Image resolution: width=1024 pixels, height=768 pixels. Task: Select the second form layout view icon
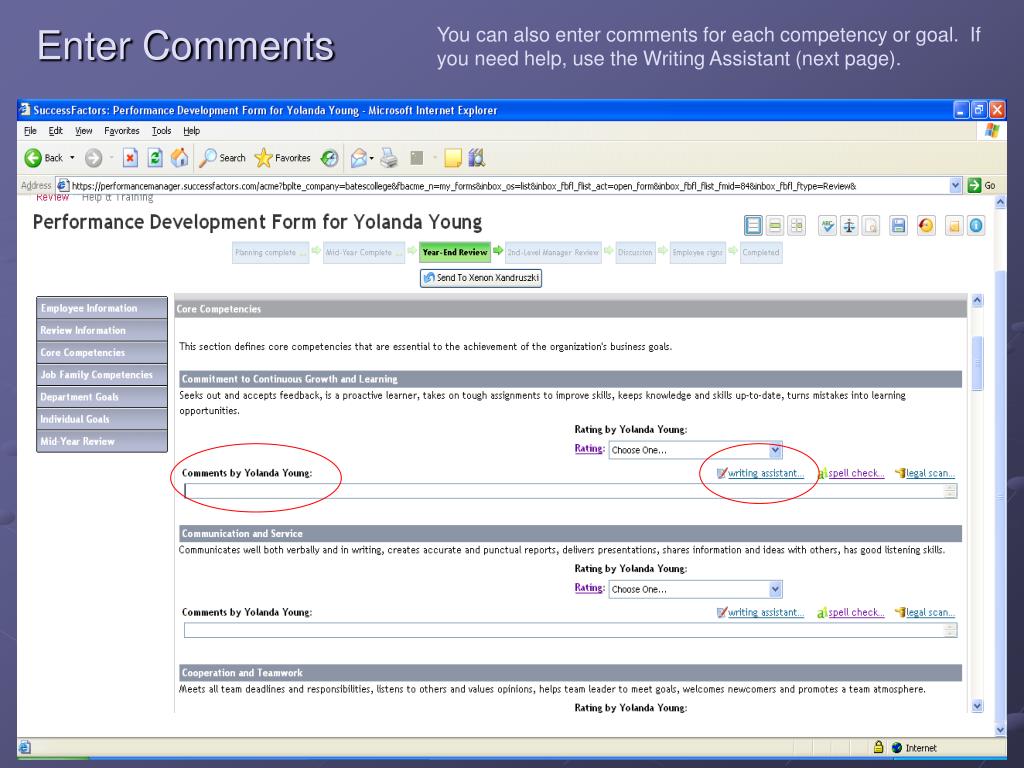pos(775,226)
